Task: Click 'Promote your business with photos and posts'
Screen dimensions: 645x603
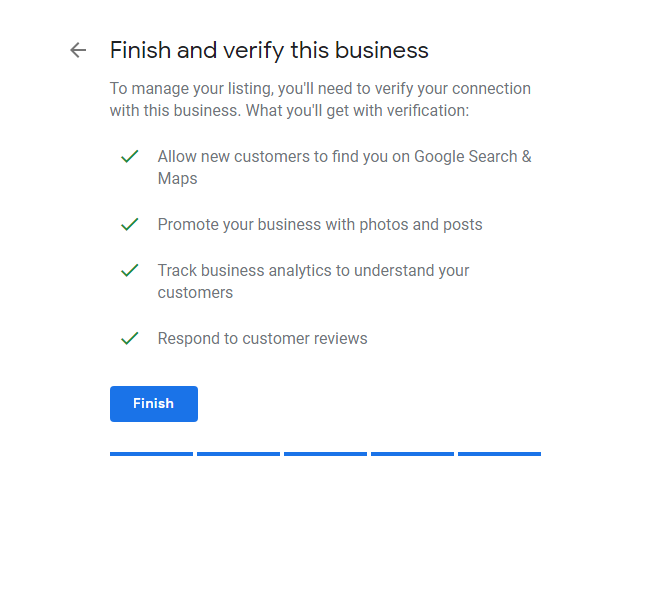Action: pyautogui.click(x=320, y=225)
